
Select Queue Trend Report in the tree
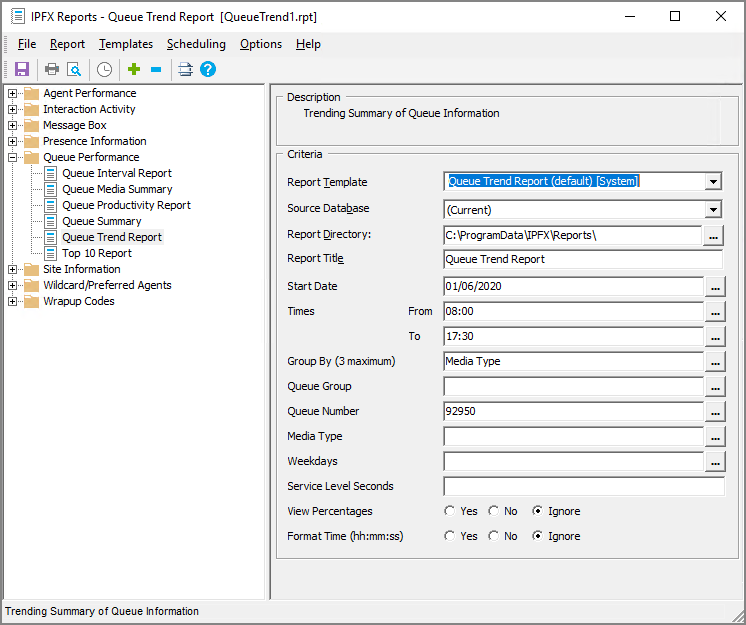[112, 237]
